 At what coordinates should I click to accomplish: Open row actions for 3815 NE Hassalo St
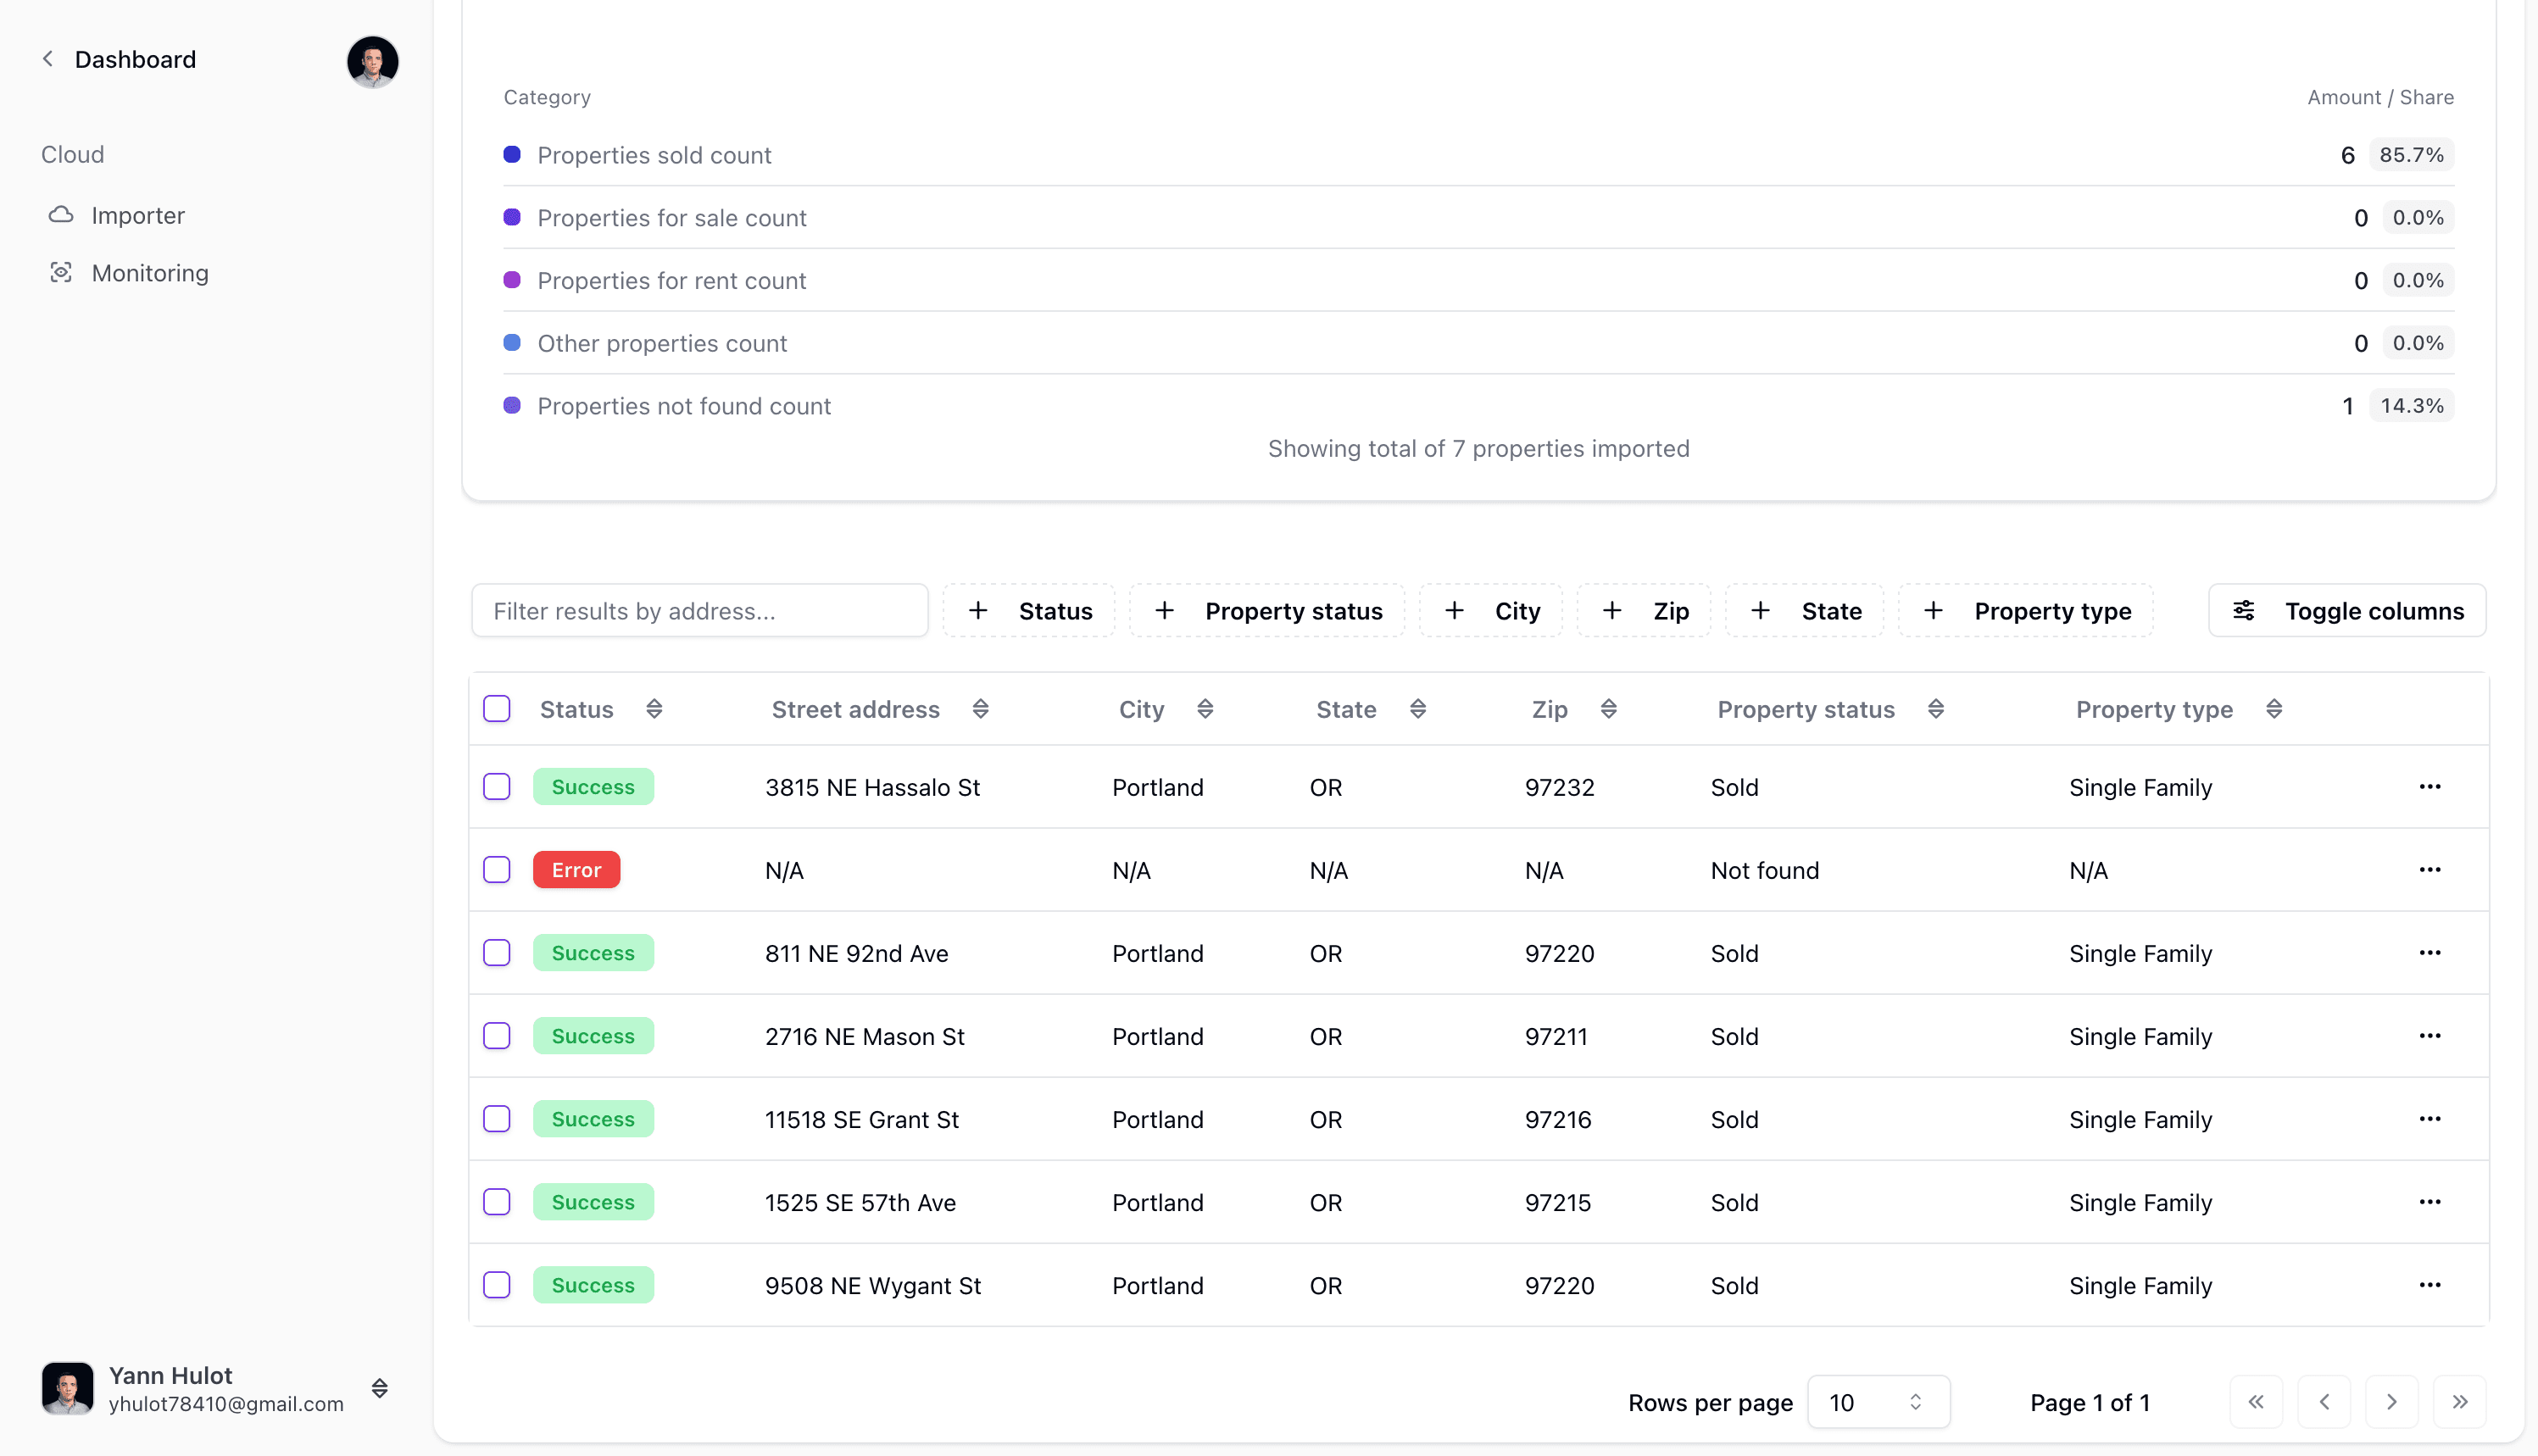(x=2430, y=787)
